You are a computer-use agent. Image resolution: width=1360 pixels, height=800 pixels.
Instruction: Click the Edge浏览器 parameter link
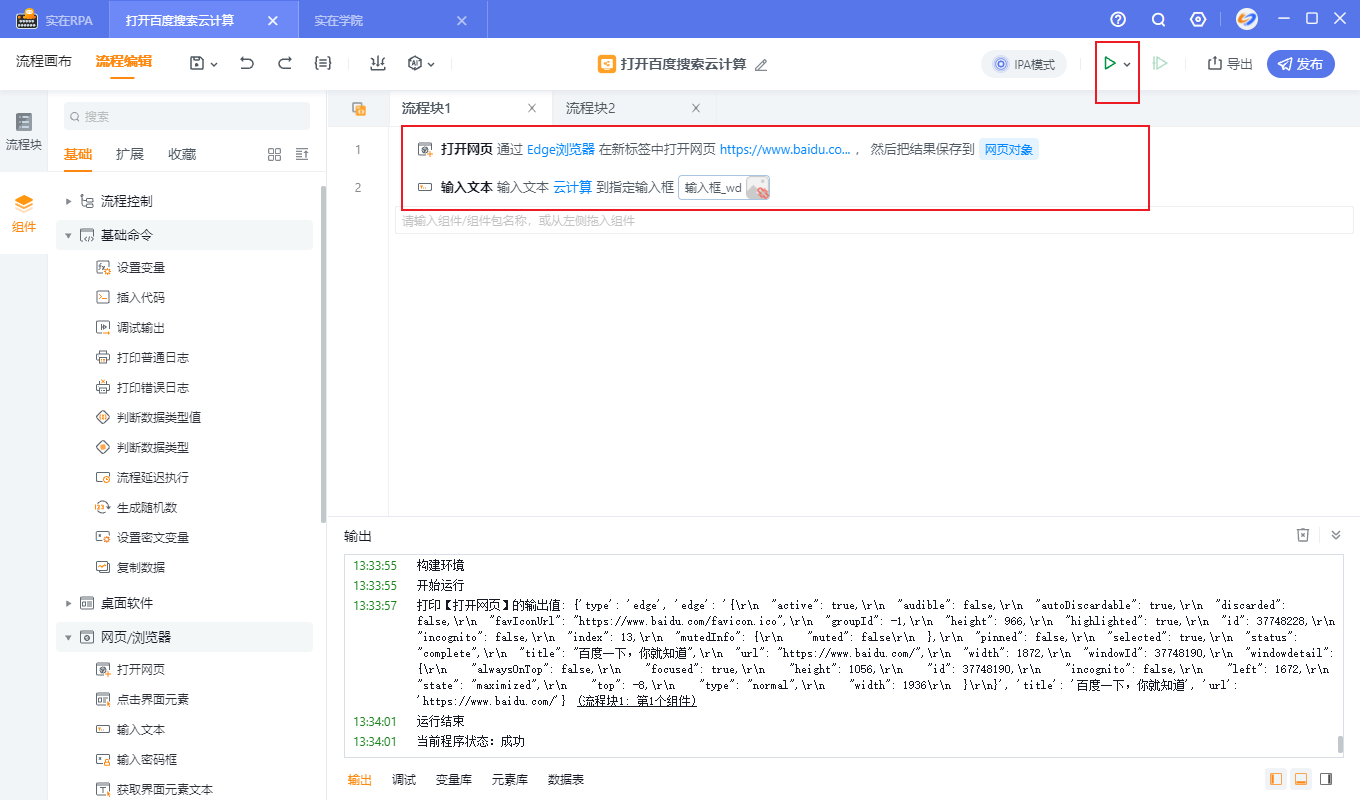(561, 149)
